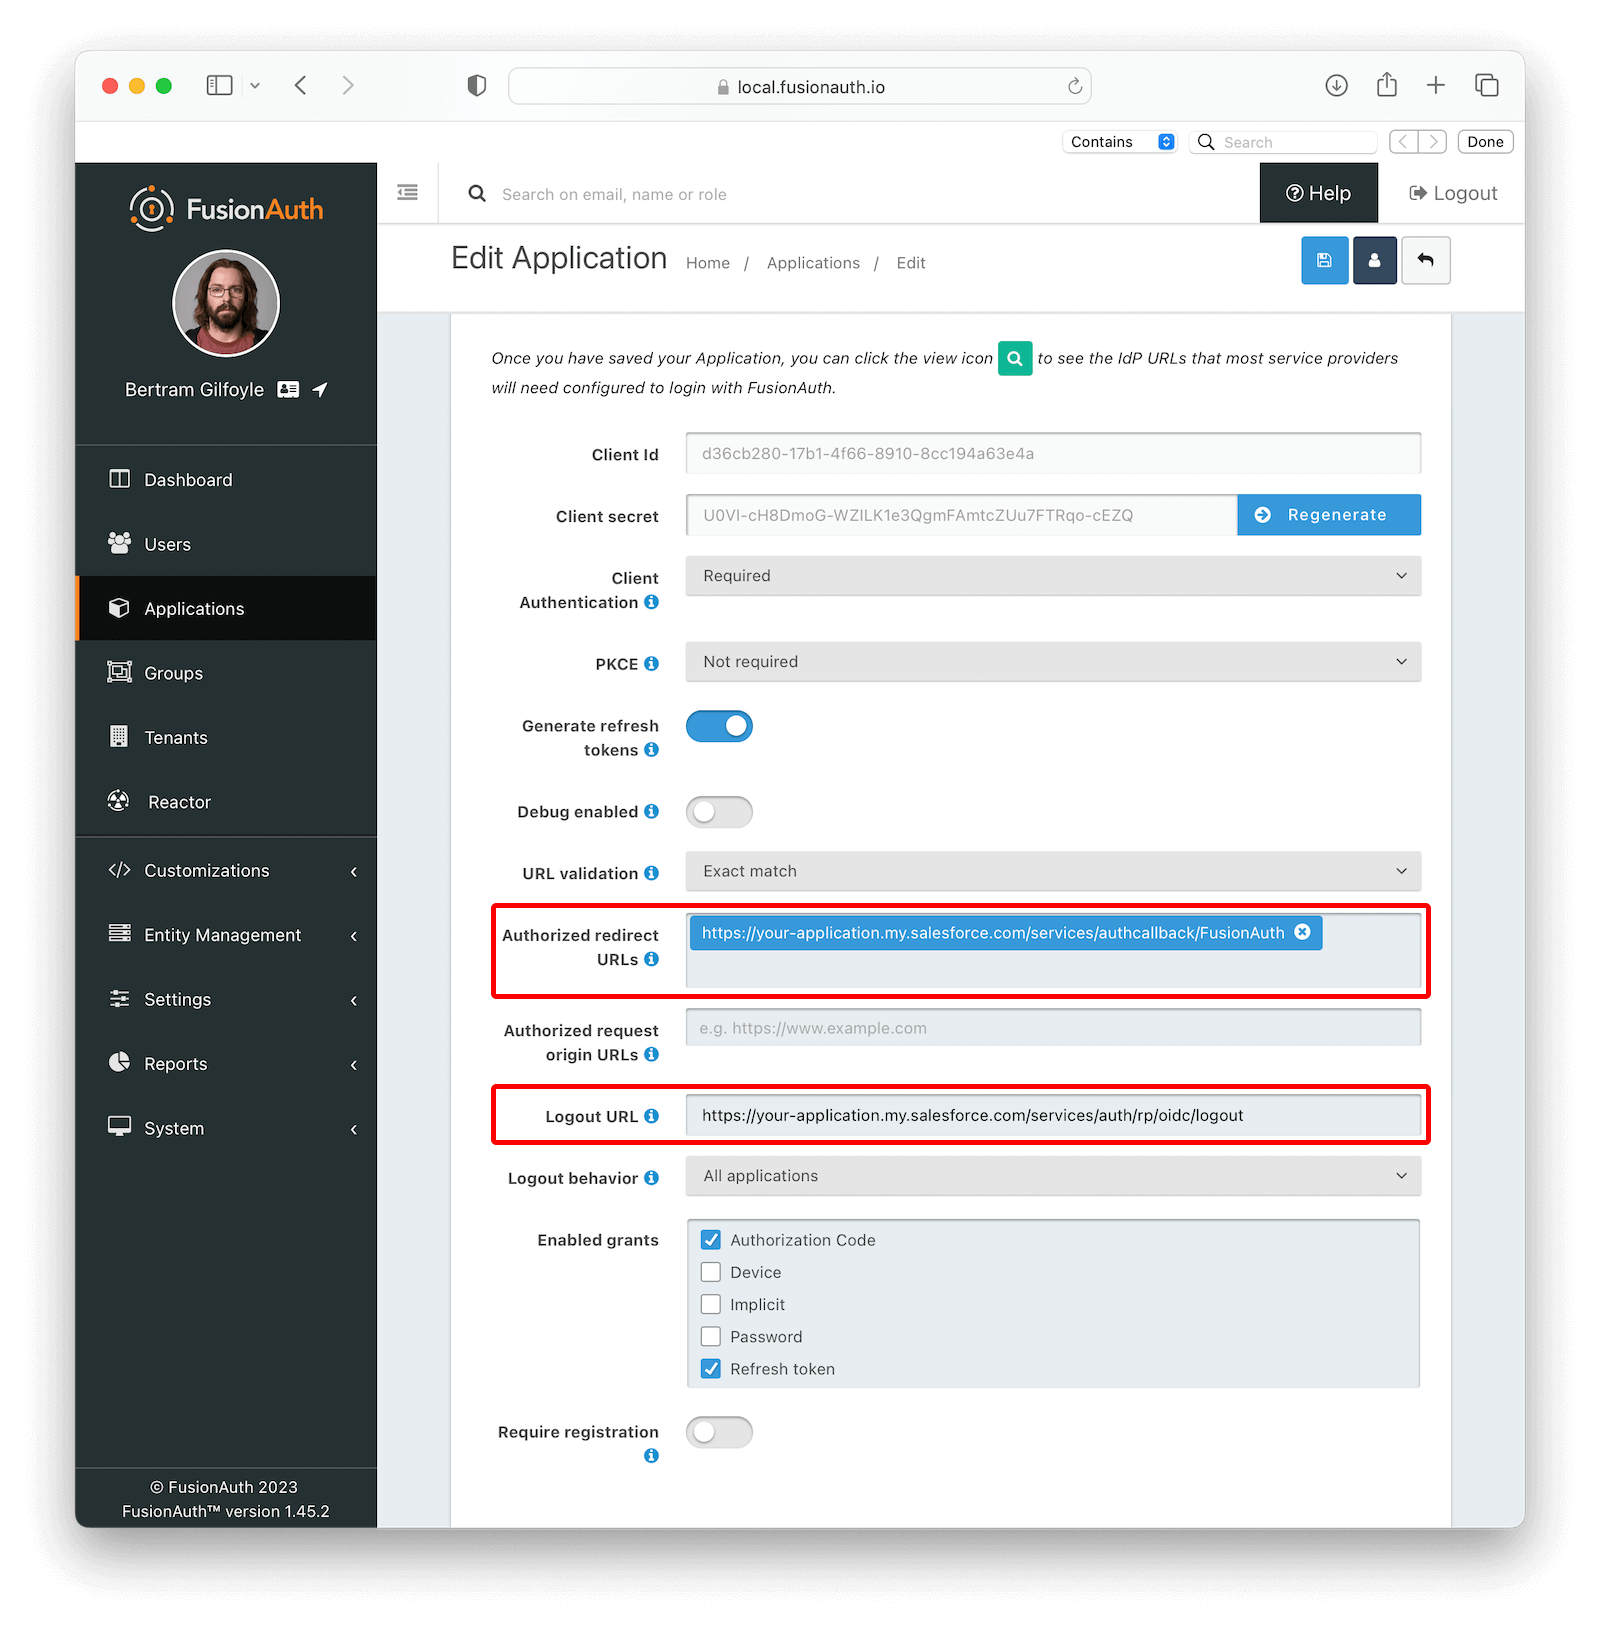The height and width of the screenshot is (1627, 1600).
Task: Open Reactor in the sidebar
Action: [226, 802]
